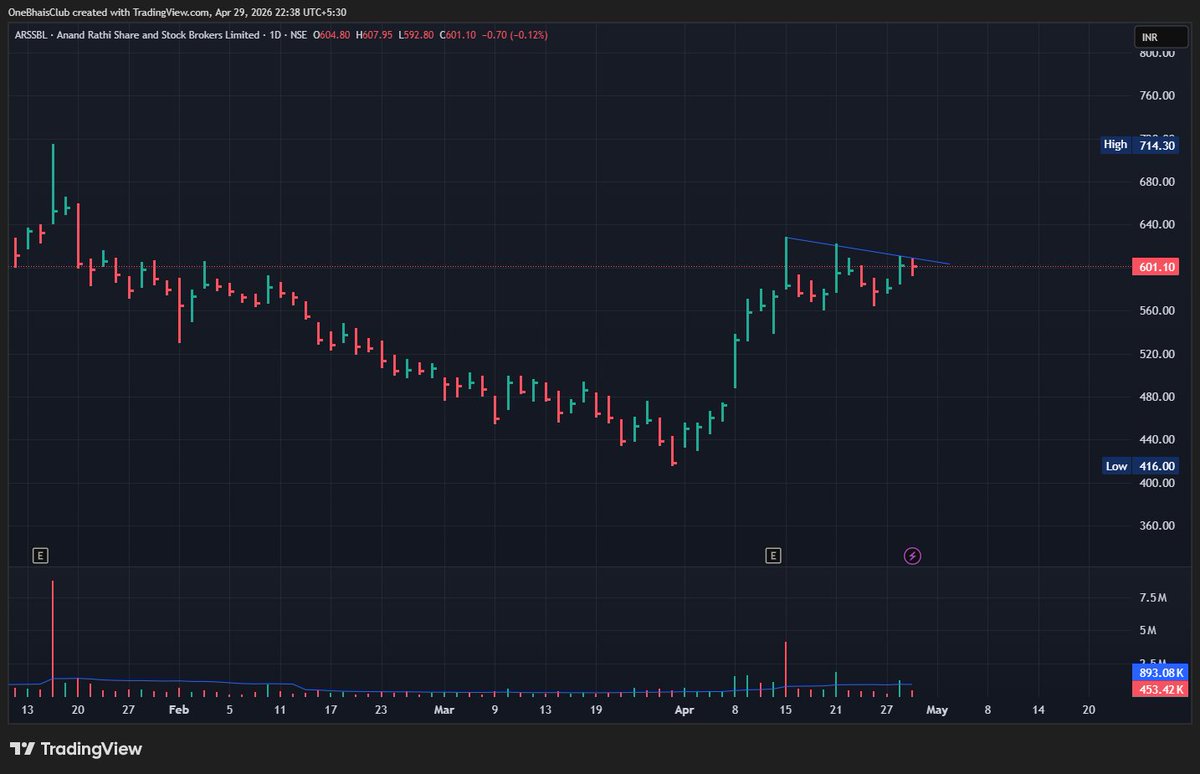
Task: Click the current price 601.10 label
Action: point(1157,267)
